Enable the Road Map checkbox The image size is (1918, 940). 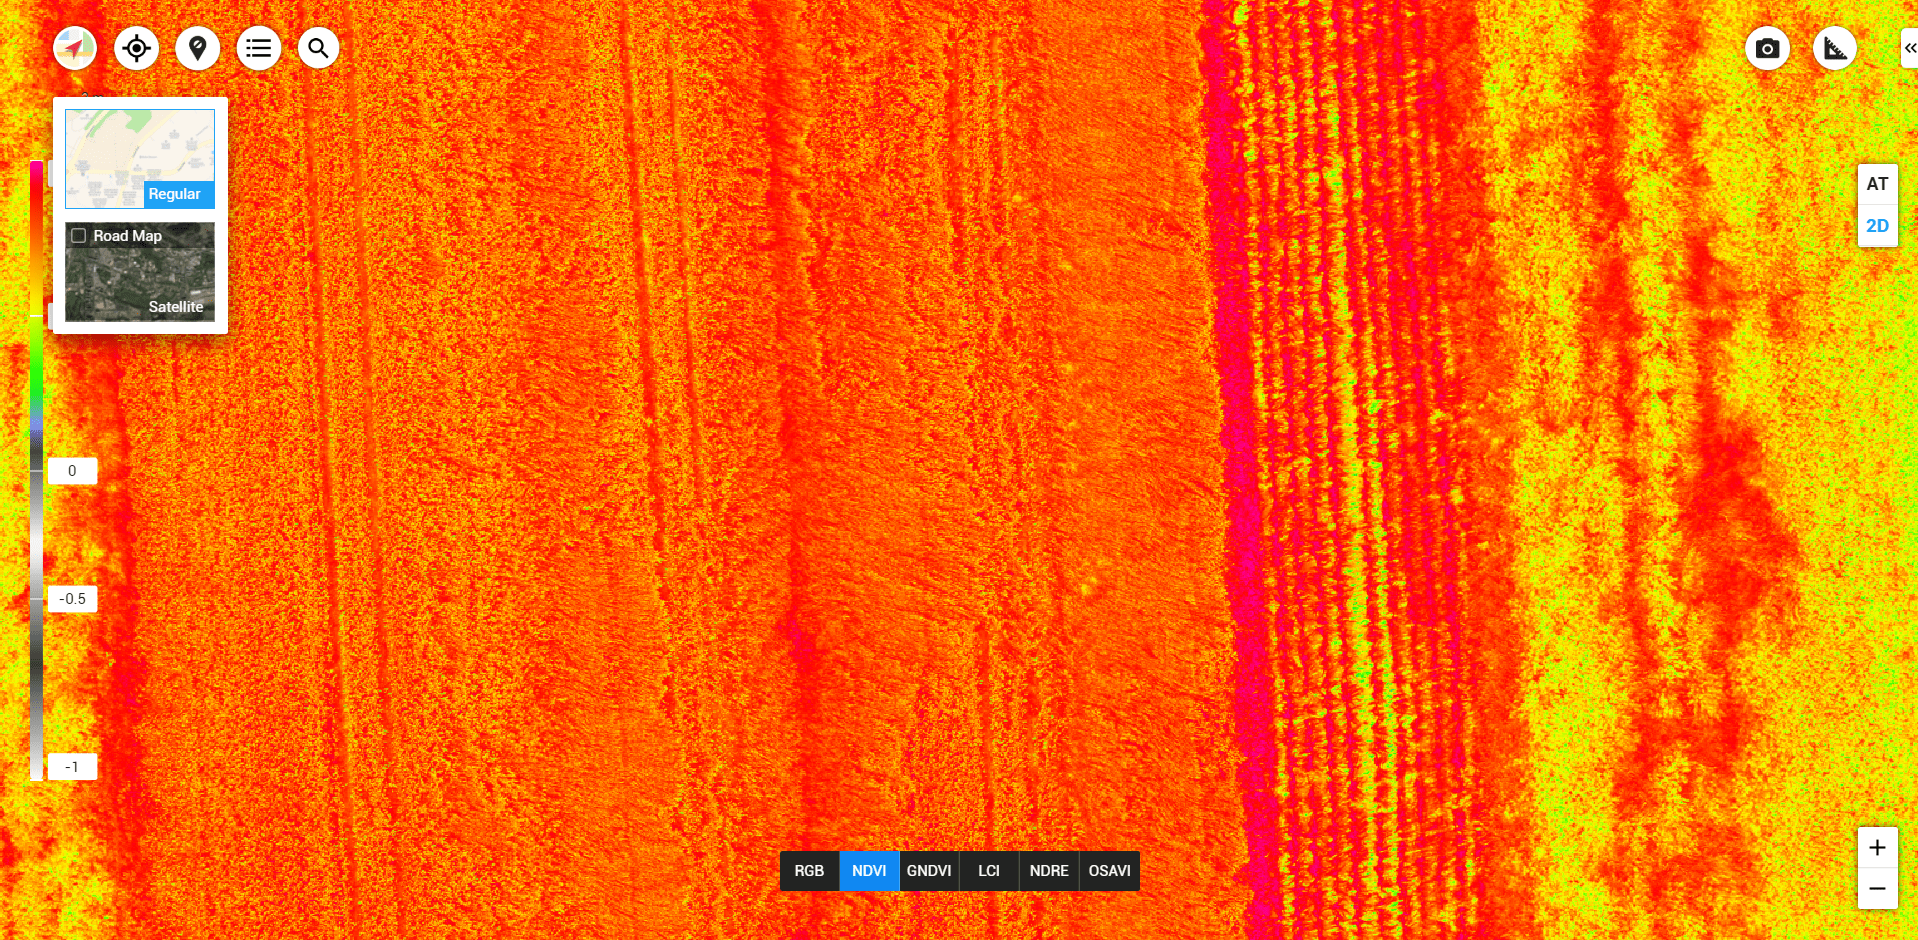[x=79, y=236]
